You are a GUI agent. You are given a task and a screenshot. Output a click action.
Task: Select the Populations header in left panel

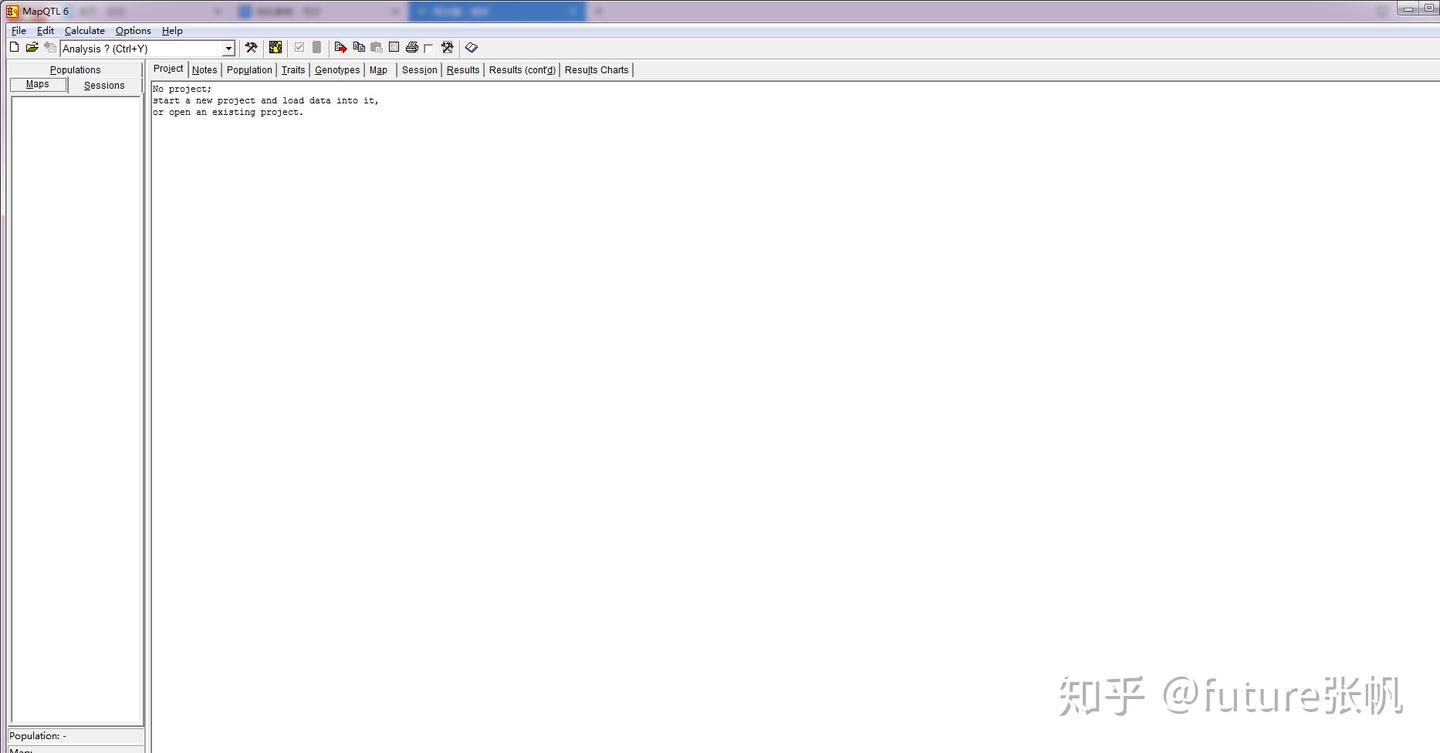coord(75,70)
